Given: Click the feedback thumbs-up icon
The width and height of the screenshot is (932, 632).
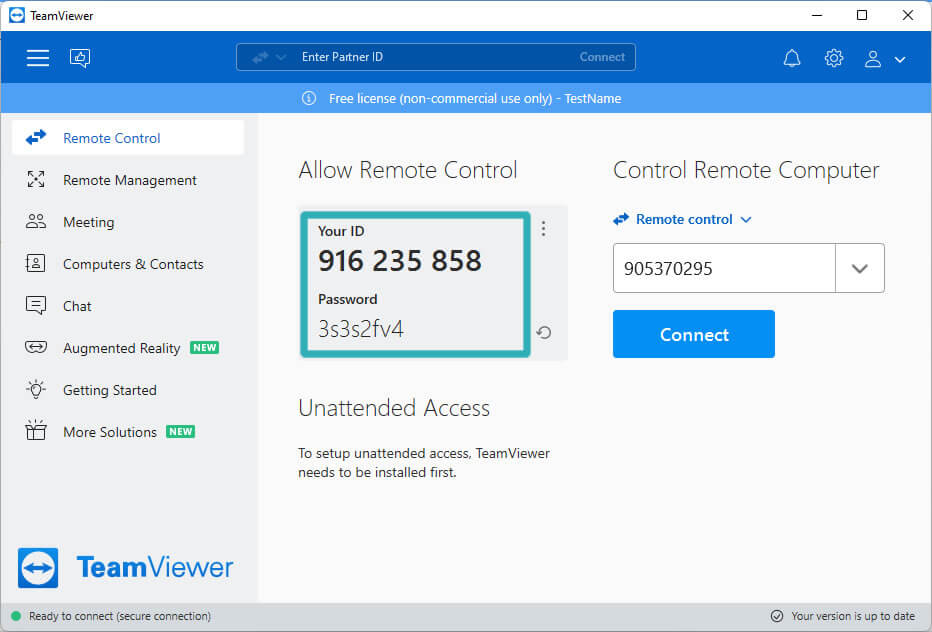Looking at the screenshot, I should point(80,58).
